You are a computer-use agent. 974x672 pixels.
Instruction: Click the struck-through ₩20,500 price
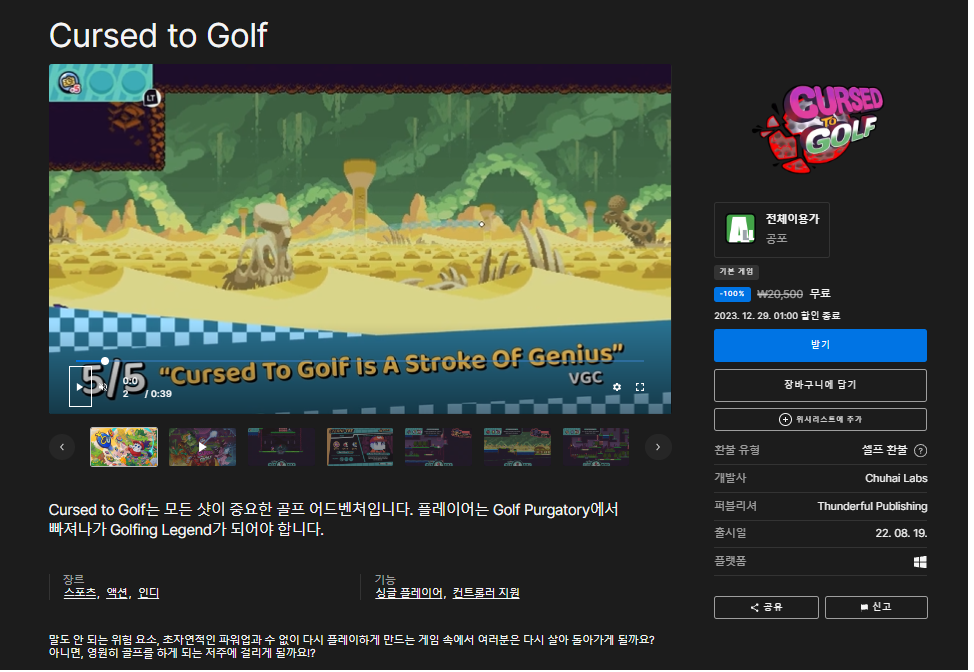coord(780,294)
